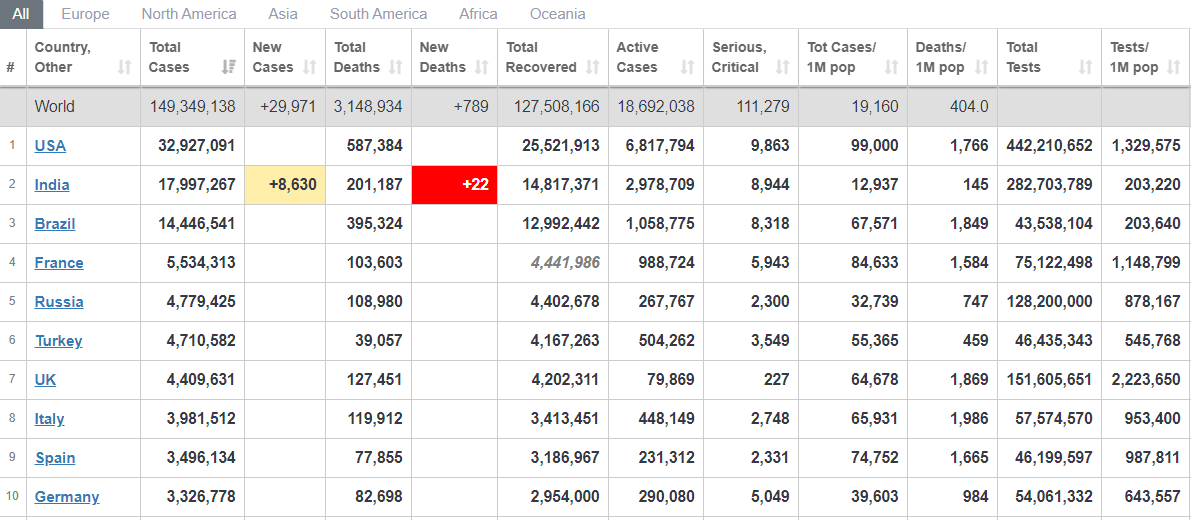Sort by Total Deaths using arrow icon
The image size is (1191, 520).
[396, 68]
